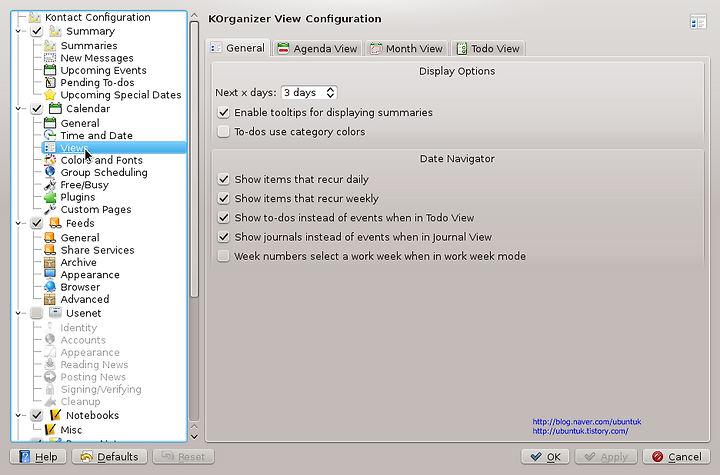
Task: Enable To-dos use category colors
Action: 224,132
